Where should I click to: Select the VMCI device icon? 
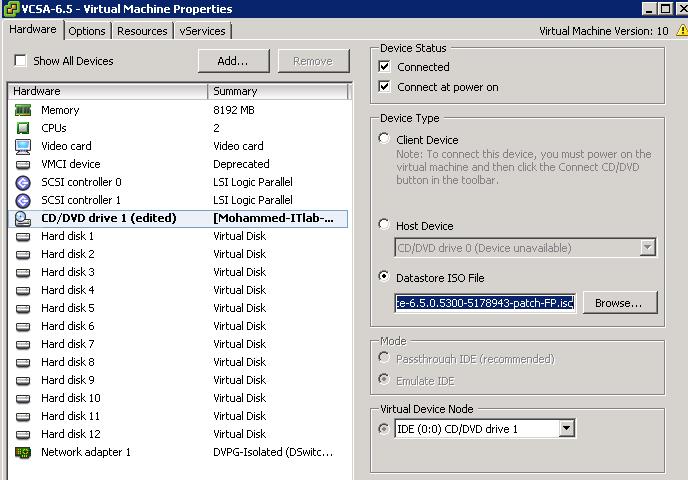23,164
